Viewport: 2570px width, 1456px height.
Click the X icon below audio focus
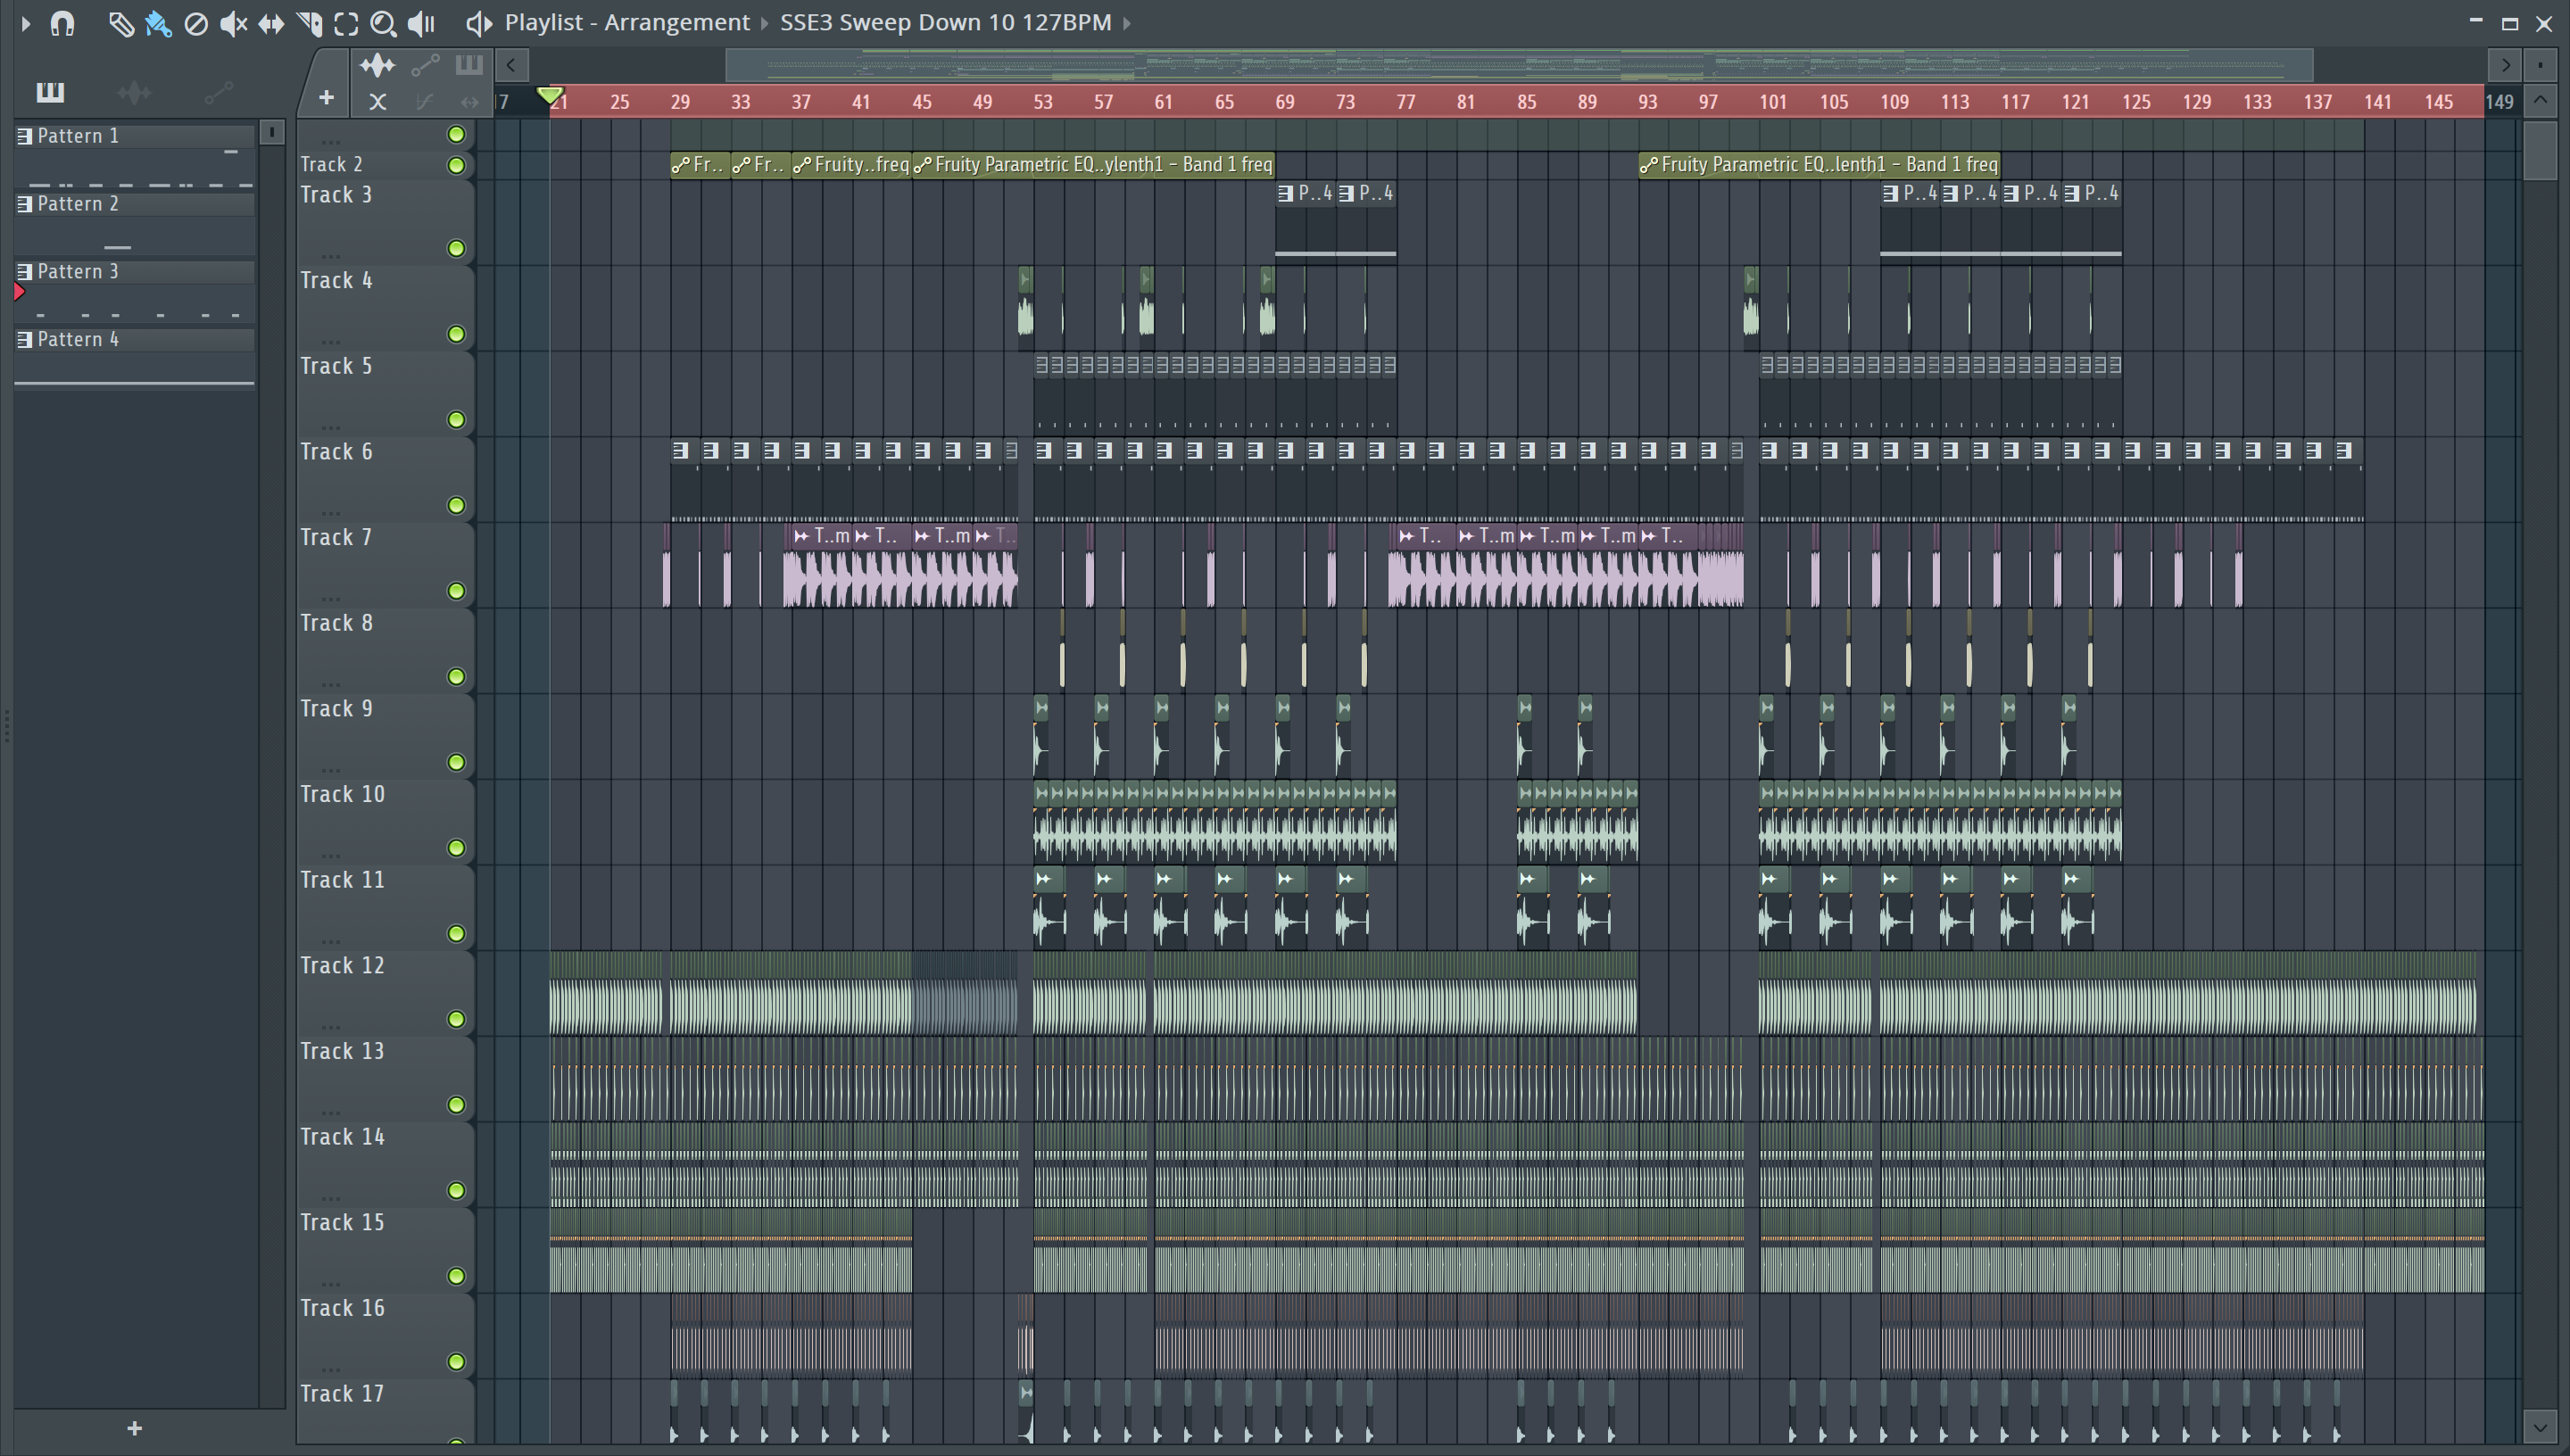tap(377, 101)
